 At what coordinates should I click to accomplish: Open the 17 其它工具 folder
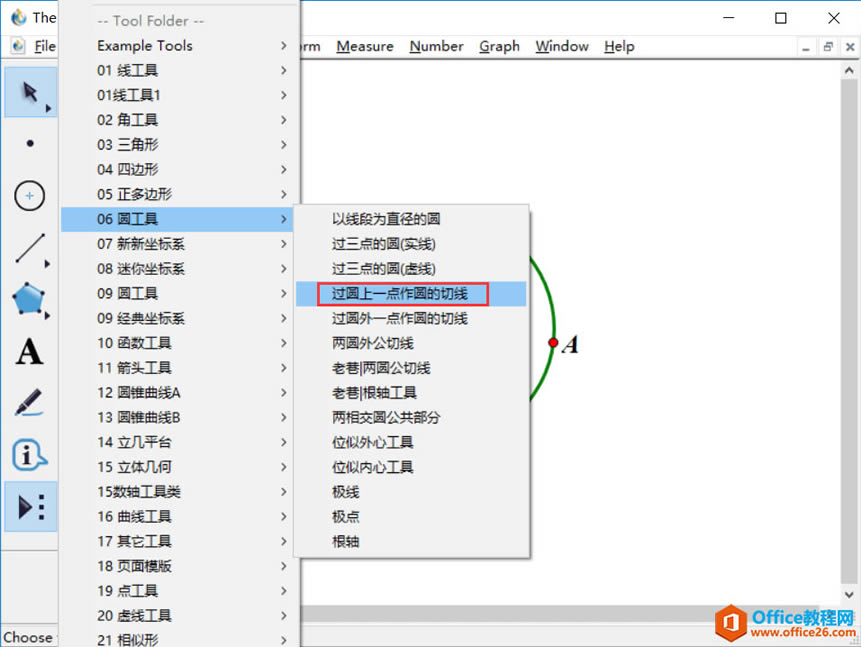177,541
